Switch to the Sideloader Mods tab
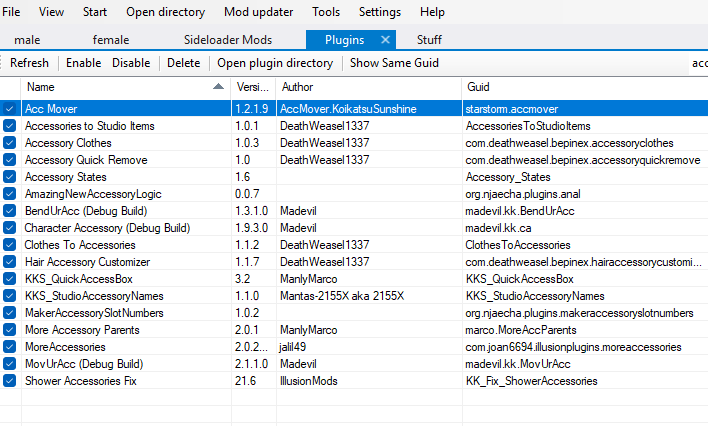 click(227, 40)
